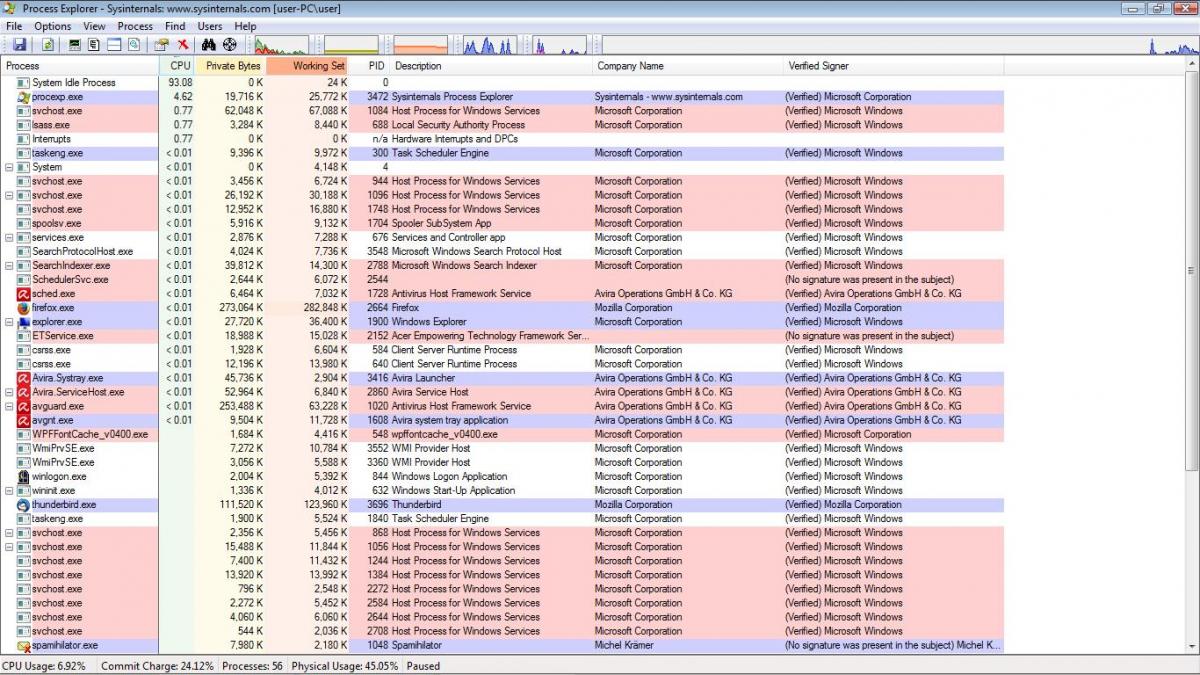This screenshot has width=1200, height=675.
Task: Click the Avira icon beside sched.exe
Action: point(24,294)
